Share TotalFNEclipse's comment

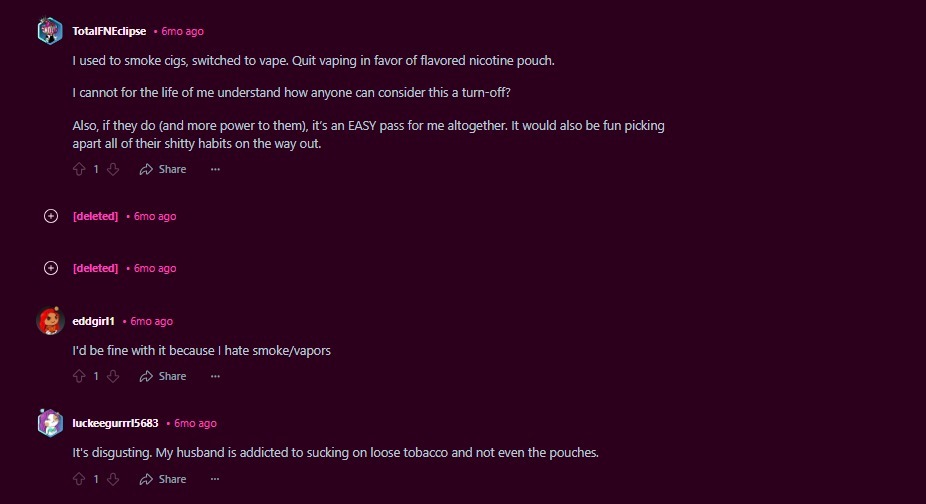point(163,170)
